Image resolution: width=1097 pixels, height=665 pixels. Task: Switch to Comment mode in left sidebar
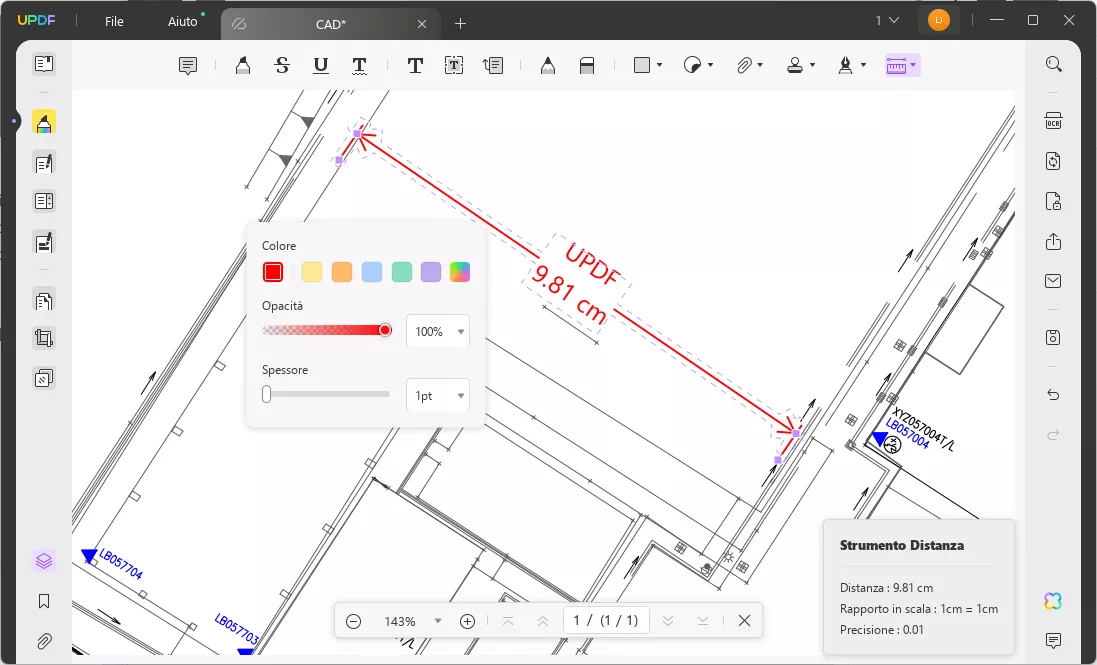tap(44, 123)
